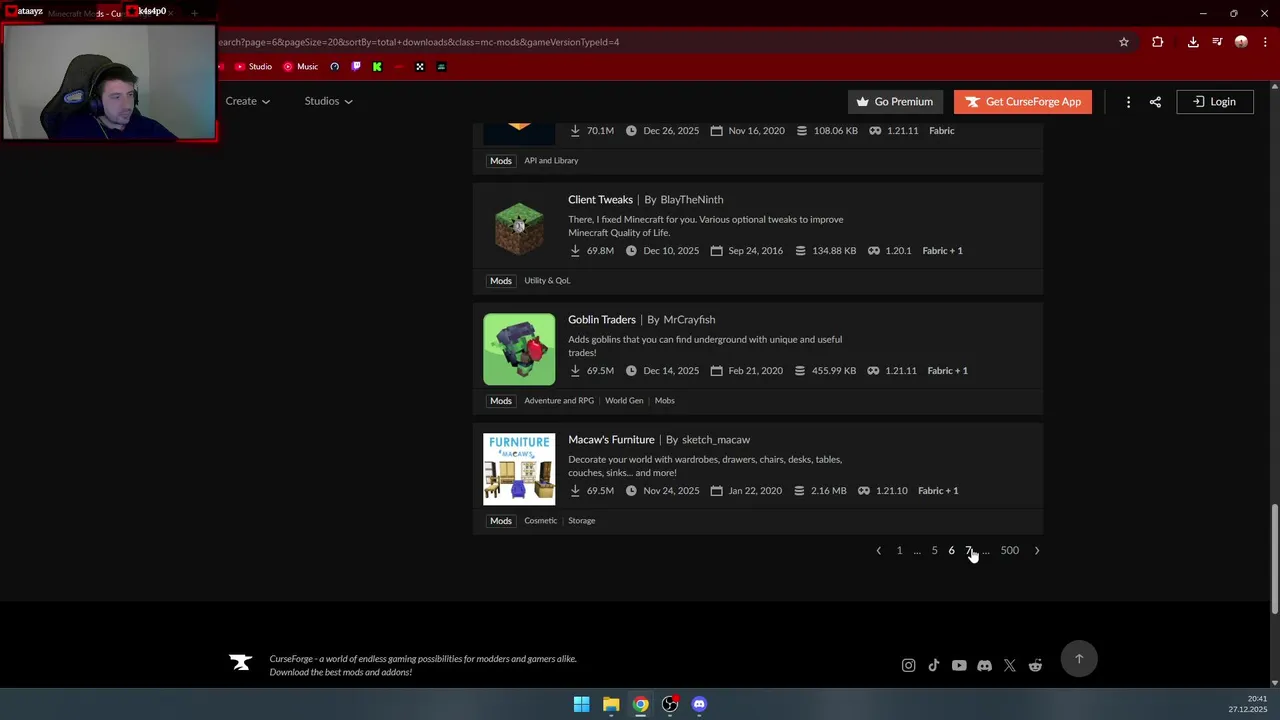Jump to page 500 in pagination

(x=1010, y=551)
